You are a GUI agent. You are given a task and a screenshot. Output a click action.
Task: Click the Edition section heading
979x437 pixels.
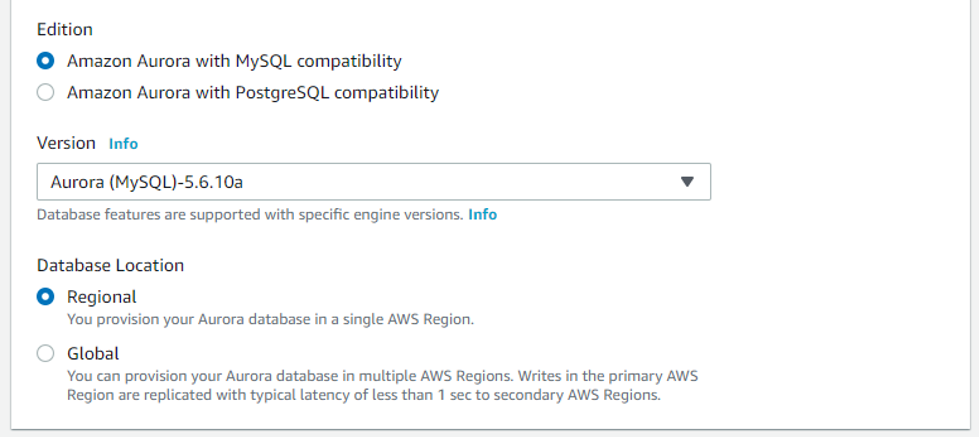point(65,29)
